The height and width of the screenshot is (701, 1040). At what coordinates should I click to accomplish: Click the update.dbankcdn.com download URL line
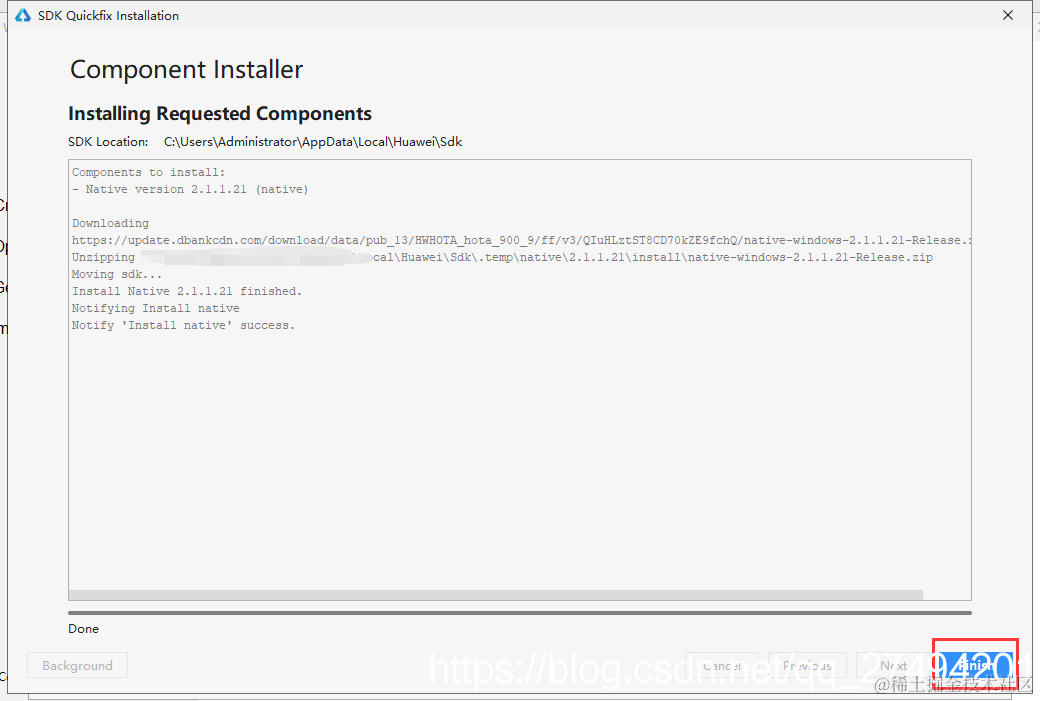pos(521,240)
